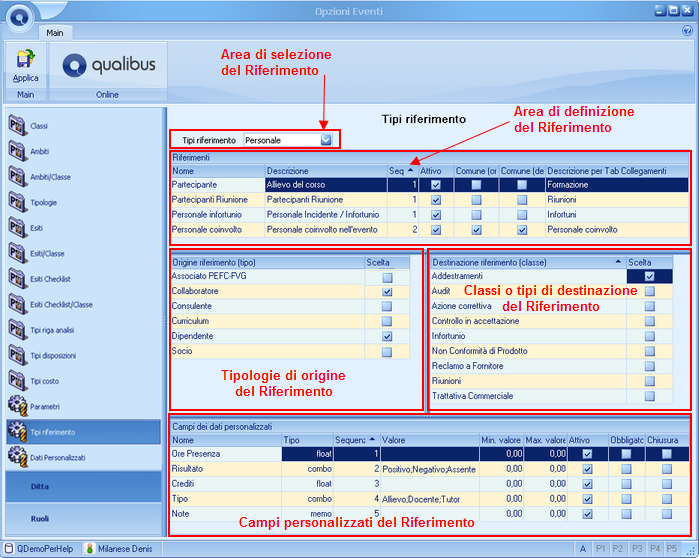Open the Ruoli navigation group
The image size is (699, 558).
pos(83,519)
